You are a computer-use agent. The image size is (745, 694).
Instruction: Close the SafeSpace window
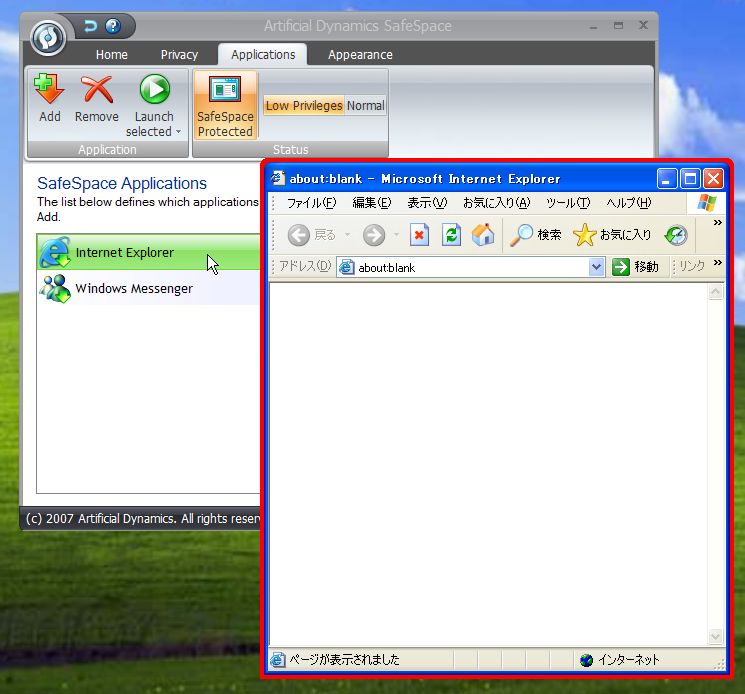pyautogui.click(x=643, y=25)
